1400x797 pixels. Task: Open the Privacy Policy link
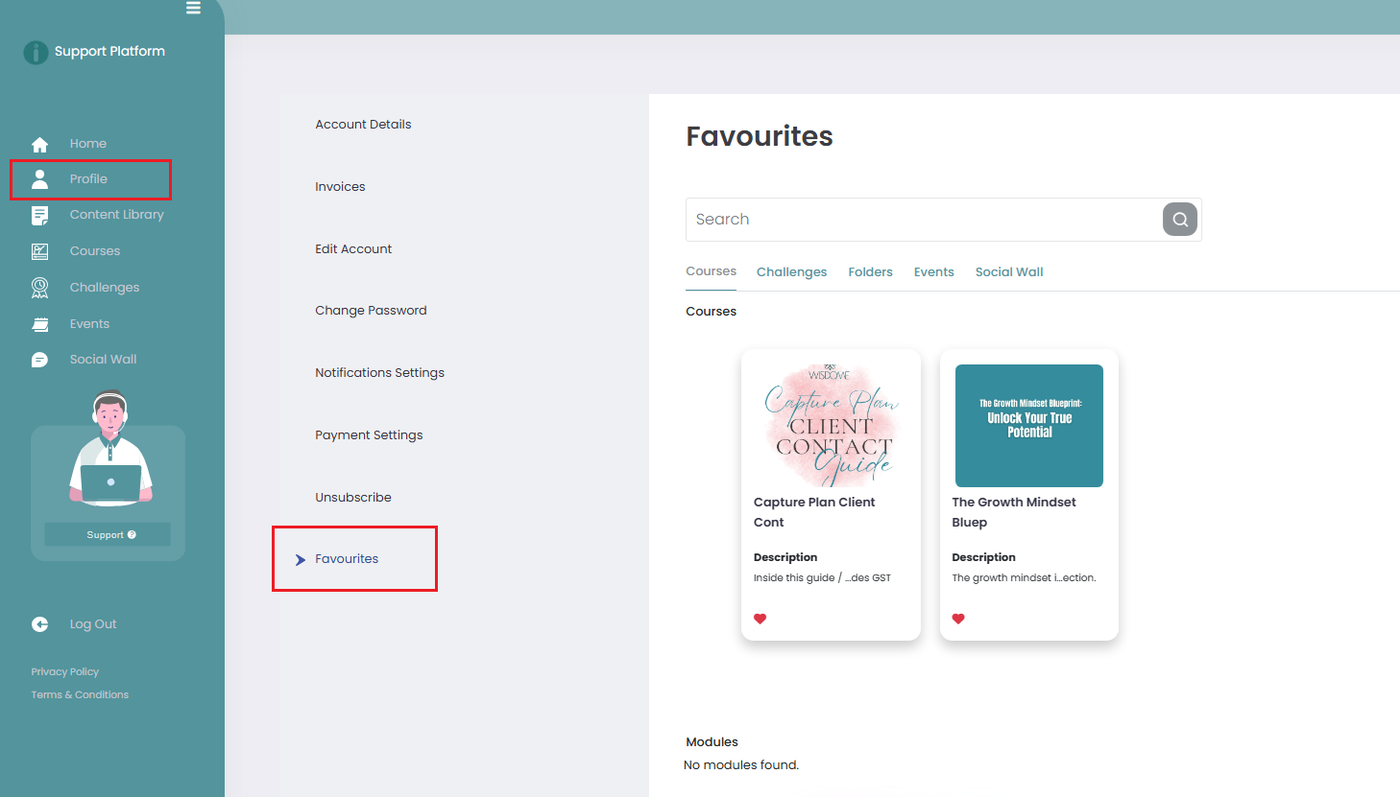click(65, 672)
